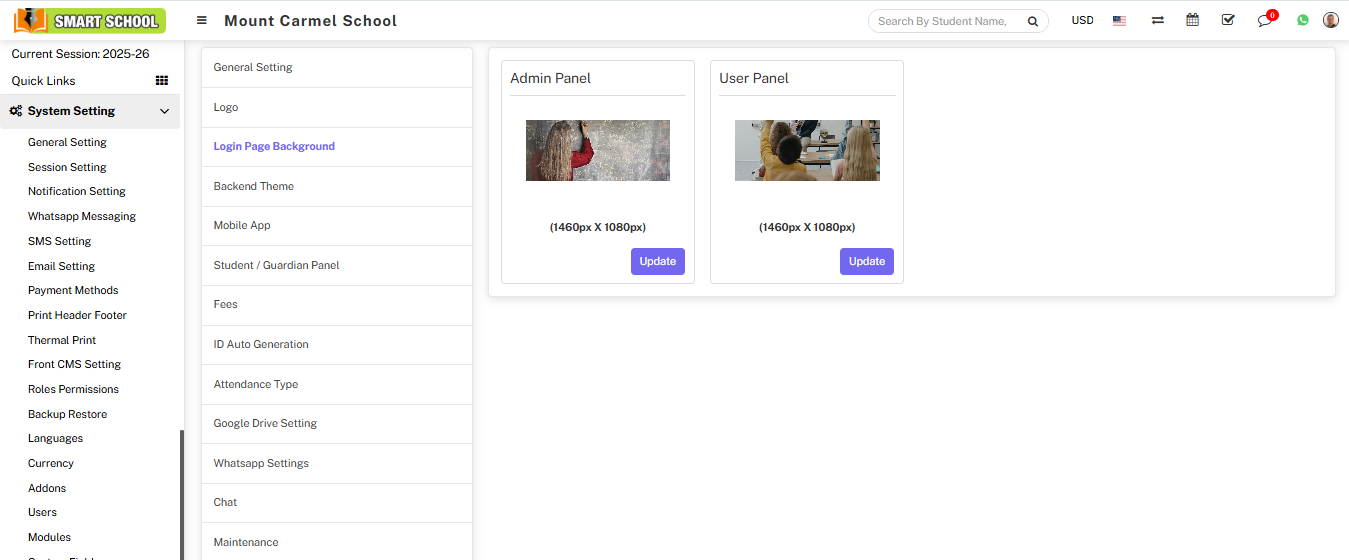This screenshot has height=560, width=1349.
Task: Click the Admin Panel background thumbnail
Action: pyautogui.click(x=597, y=150)
